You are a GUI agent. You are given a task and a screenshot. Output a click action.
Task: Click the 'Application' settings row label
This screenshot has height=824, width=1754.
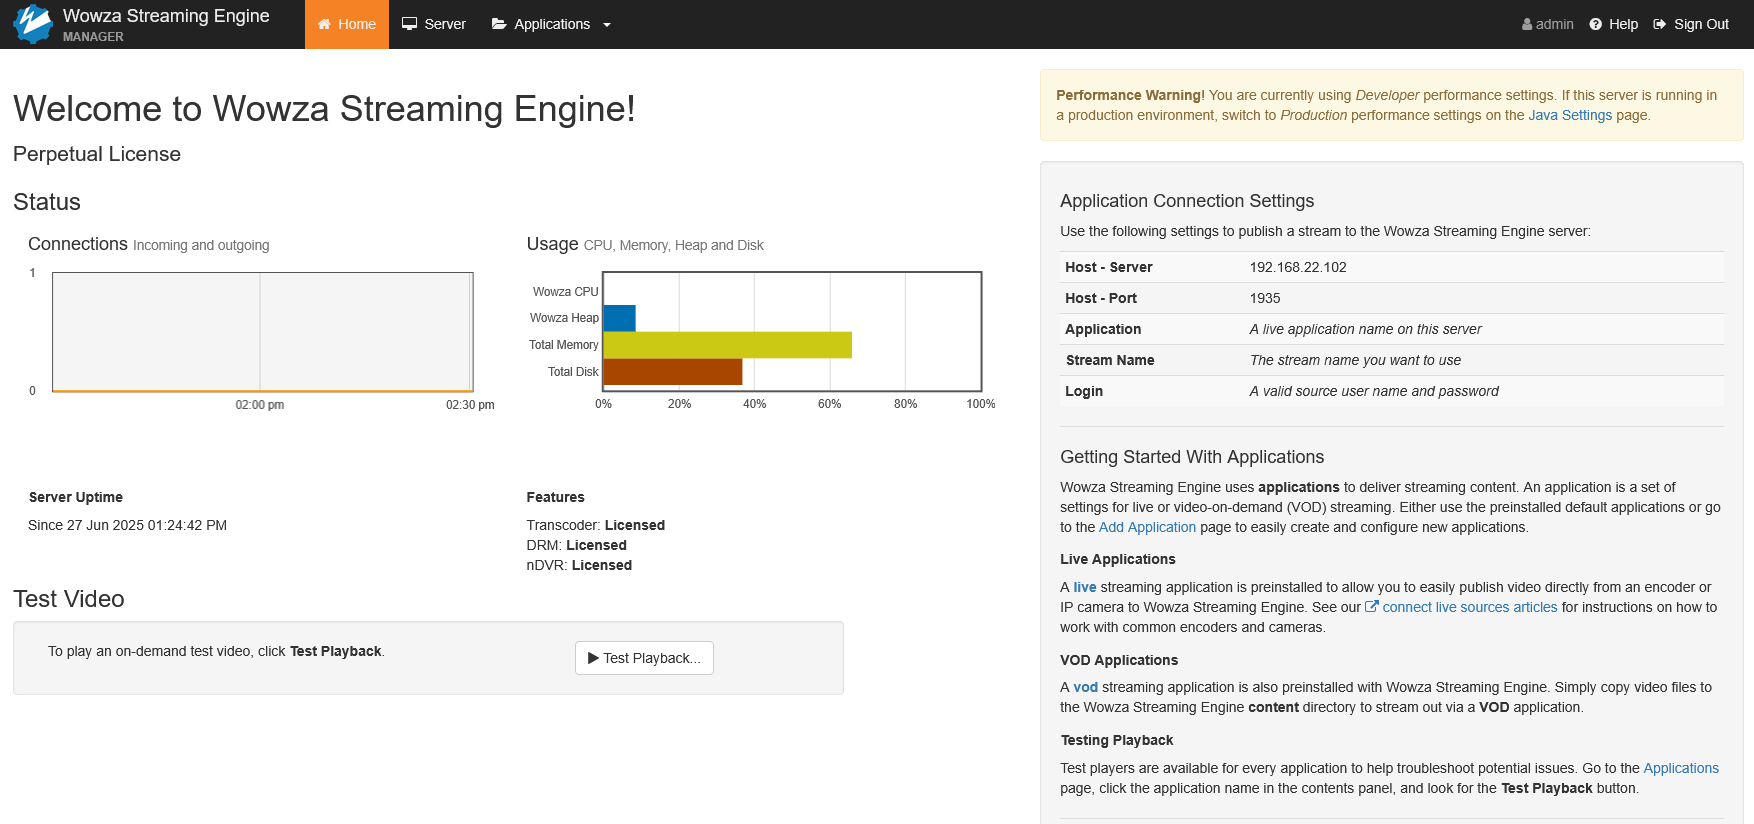1103,329
